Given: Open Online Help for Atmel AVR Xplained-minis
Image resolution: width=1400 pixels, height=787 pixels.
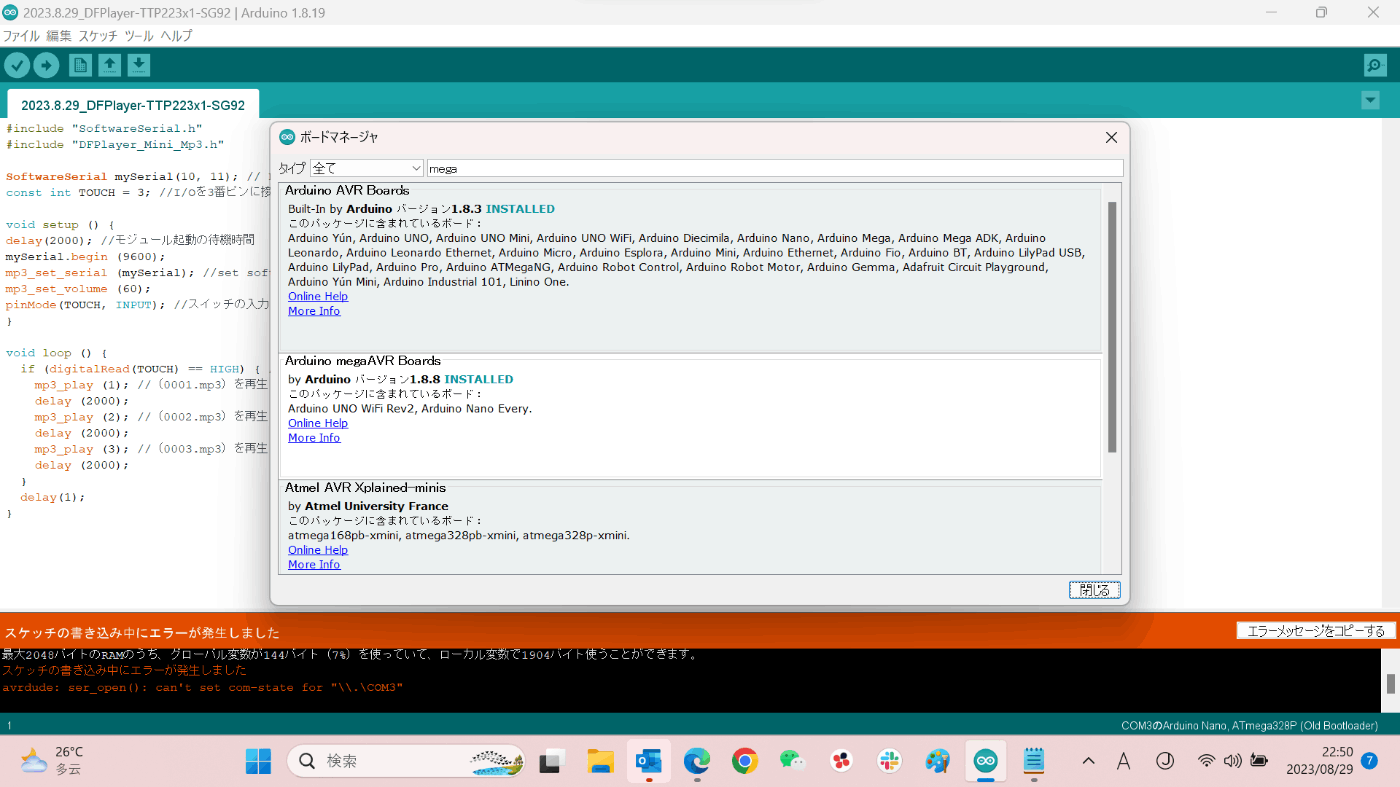Looking at the screenshot, I should pyautogui.click(x=318, y=550).
